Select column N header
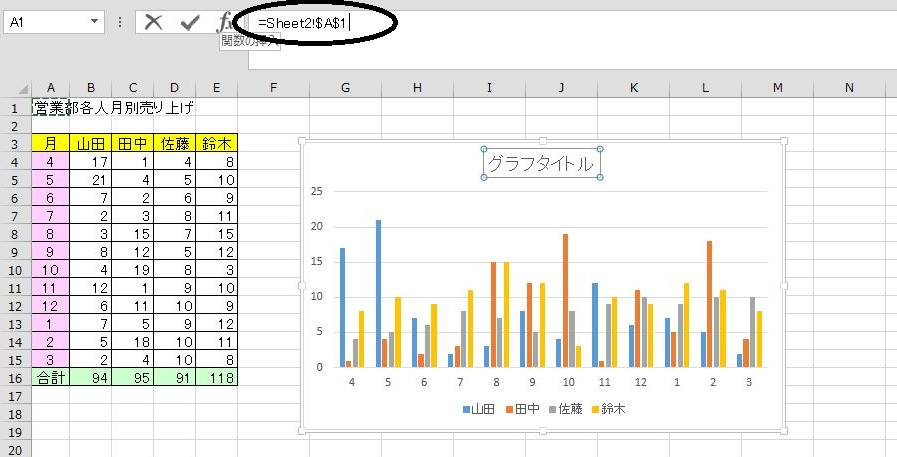Viewport: 897px width, 457px height. 849,88
